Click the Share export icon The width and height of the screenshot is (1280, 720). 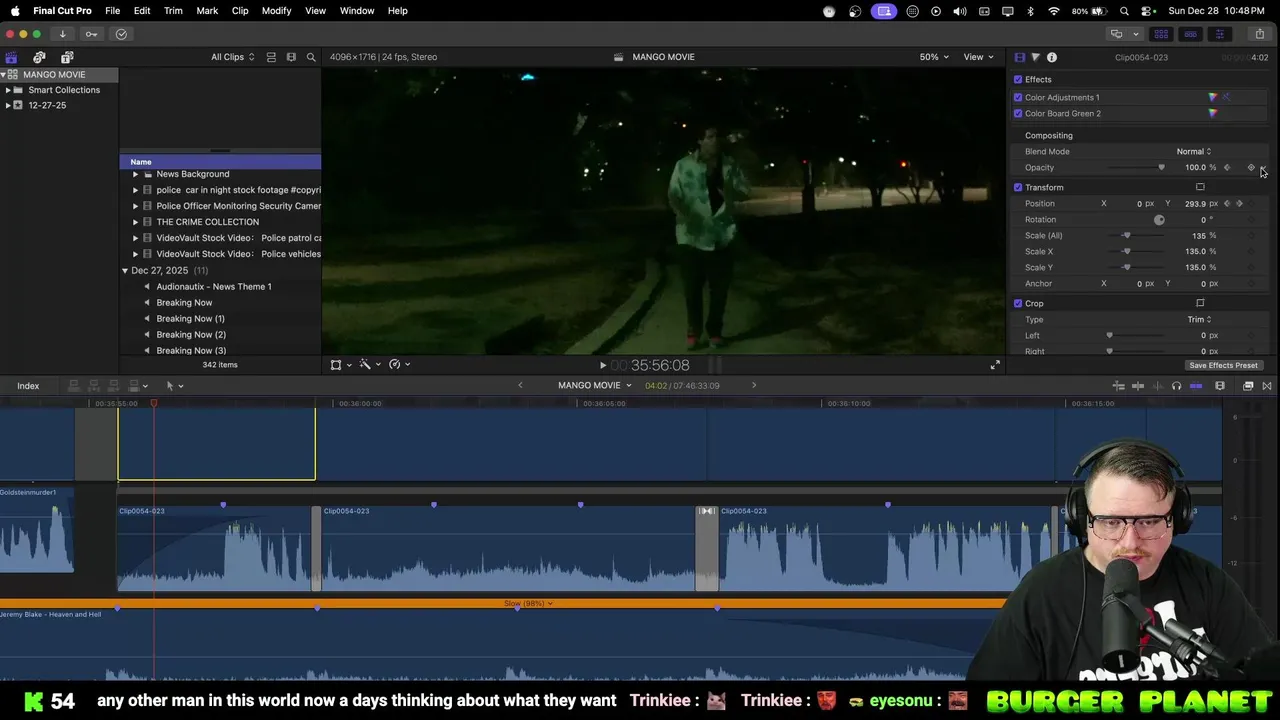(1259, 34)
